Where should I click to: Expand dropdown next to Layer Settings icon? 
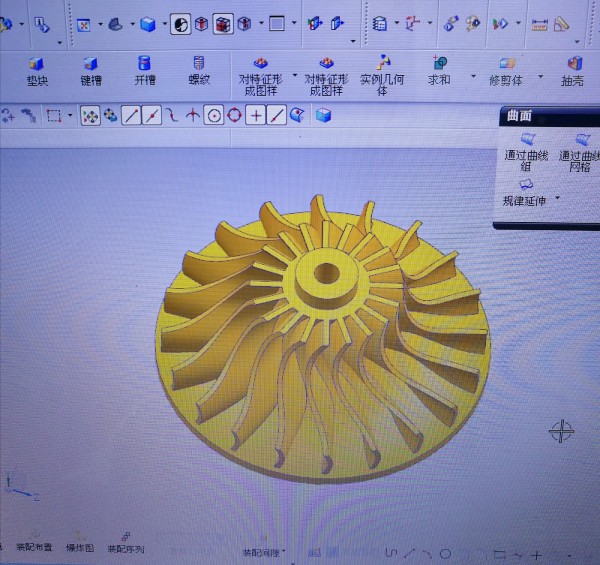tap(396, 23)
